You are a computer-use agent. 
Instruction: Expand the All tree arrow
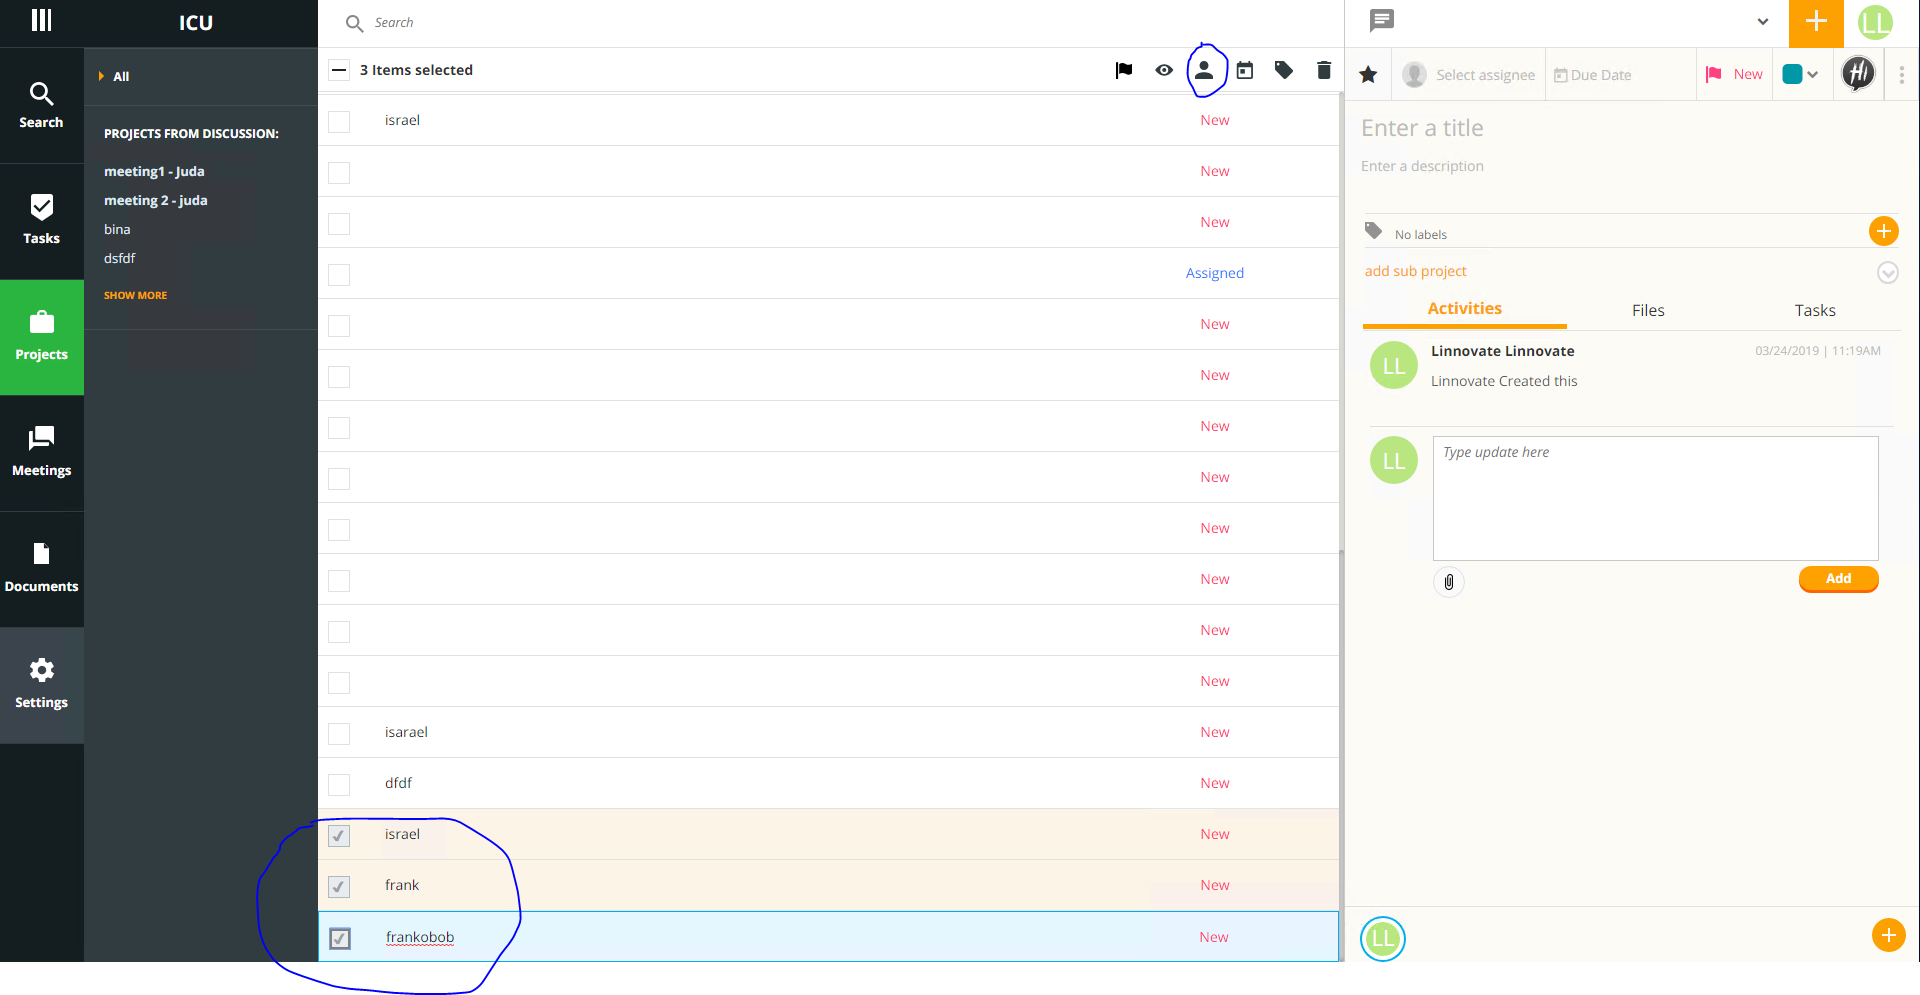(101, 76)
